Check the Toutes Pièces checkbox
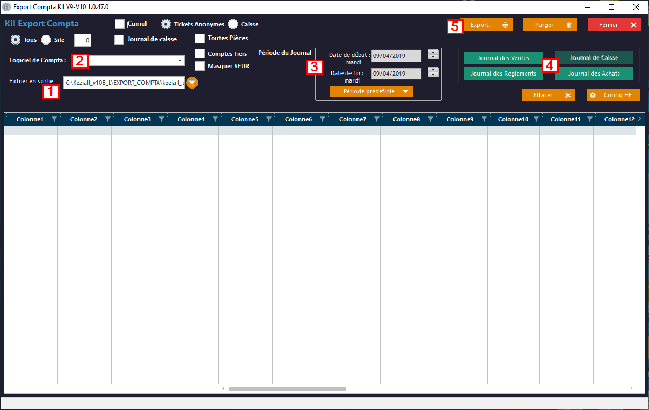The image size is (649, 410). pyautogui.click(x=200, y=39)
